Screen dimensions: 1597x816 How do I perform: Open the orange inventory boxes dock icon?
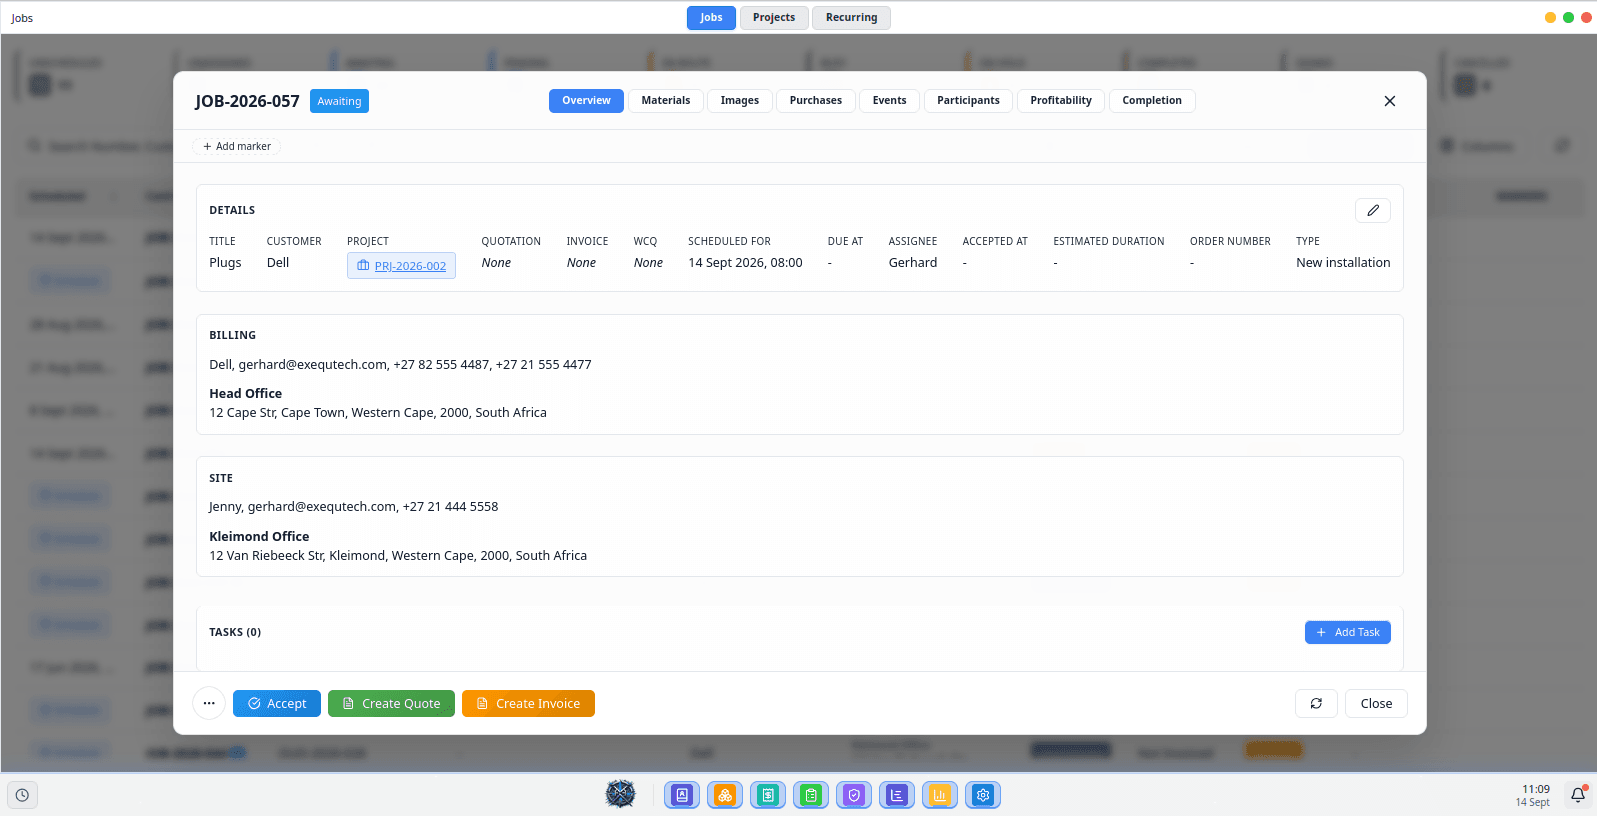tap(725, 795)
